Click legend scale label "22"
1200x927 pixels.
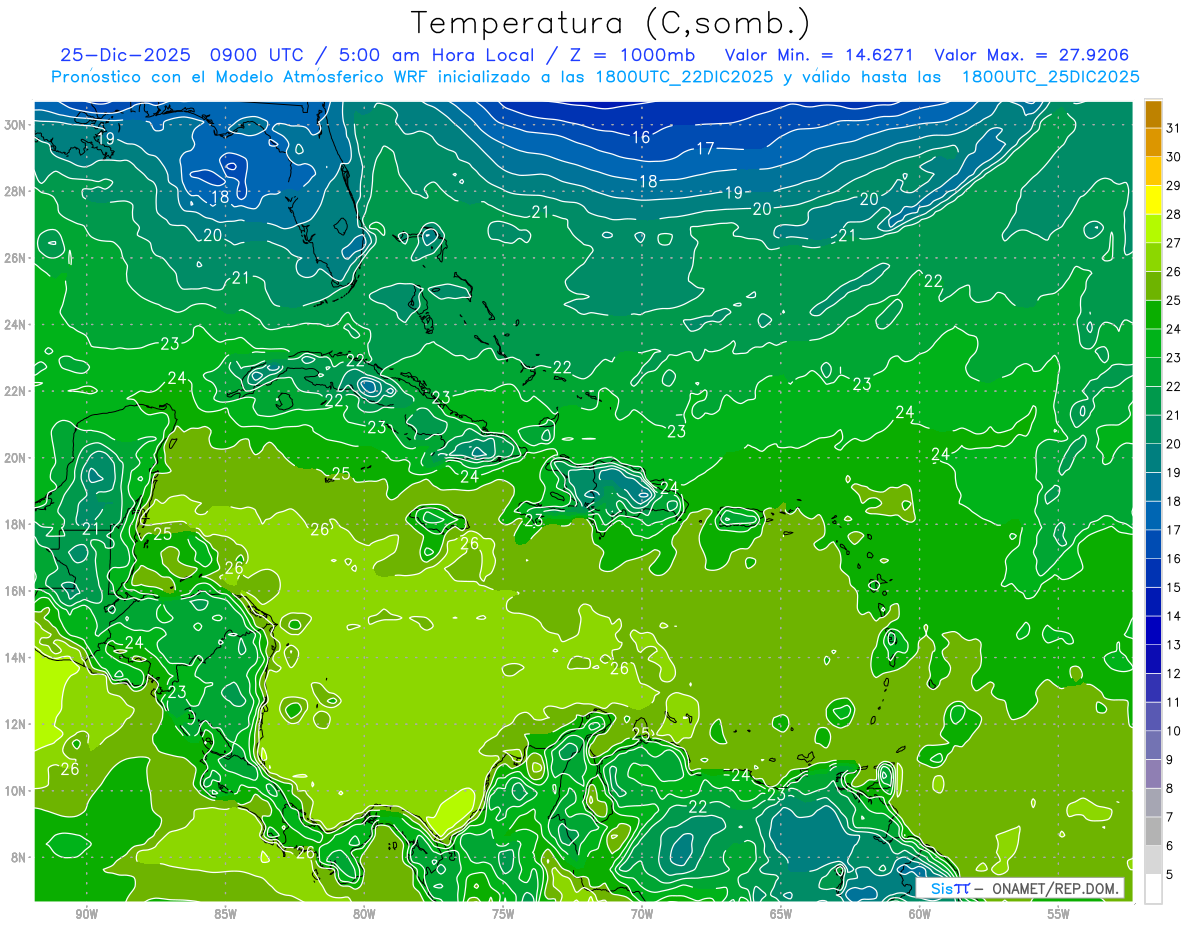(1174, 387)
